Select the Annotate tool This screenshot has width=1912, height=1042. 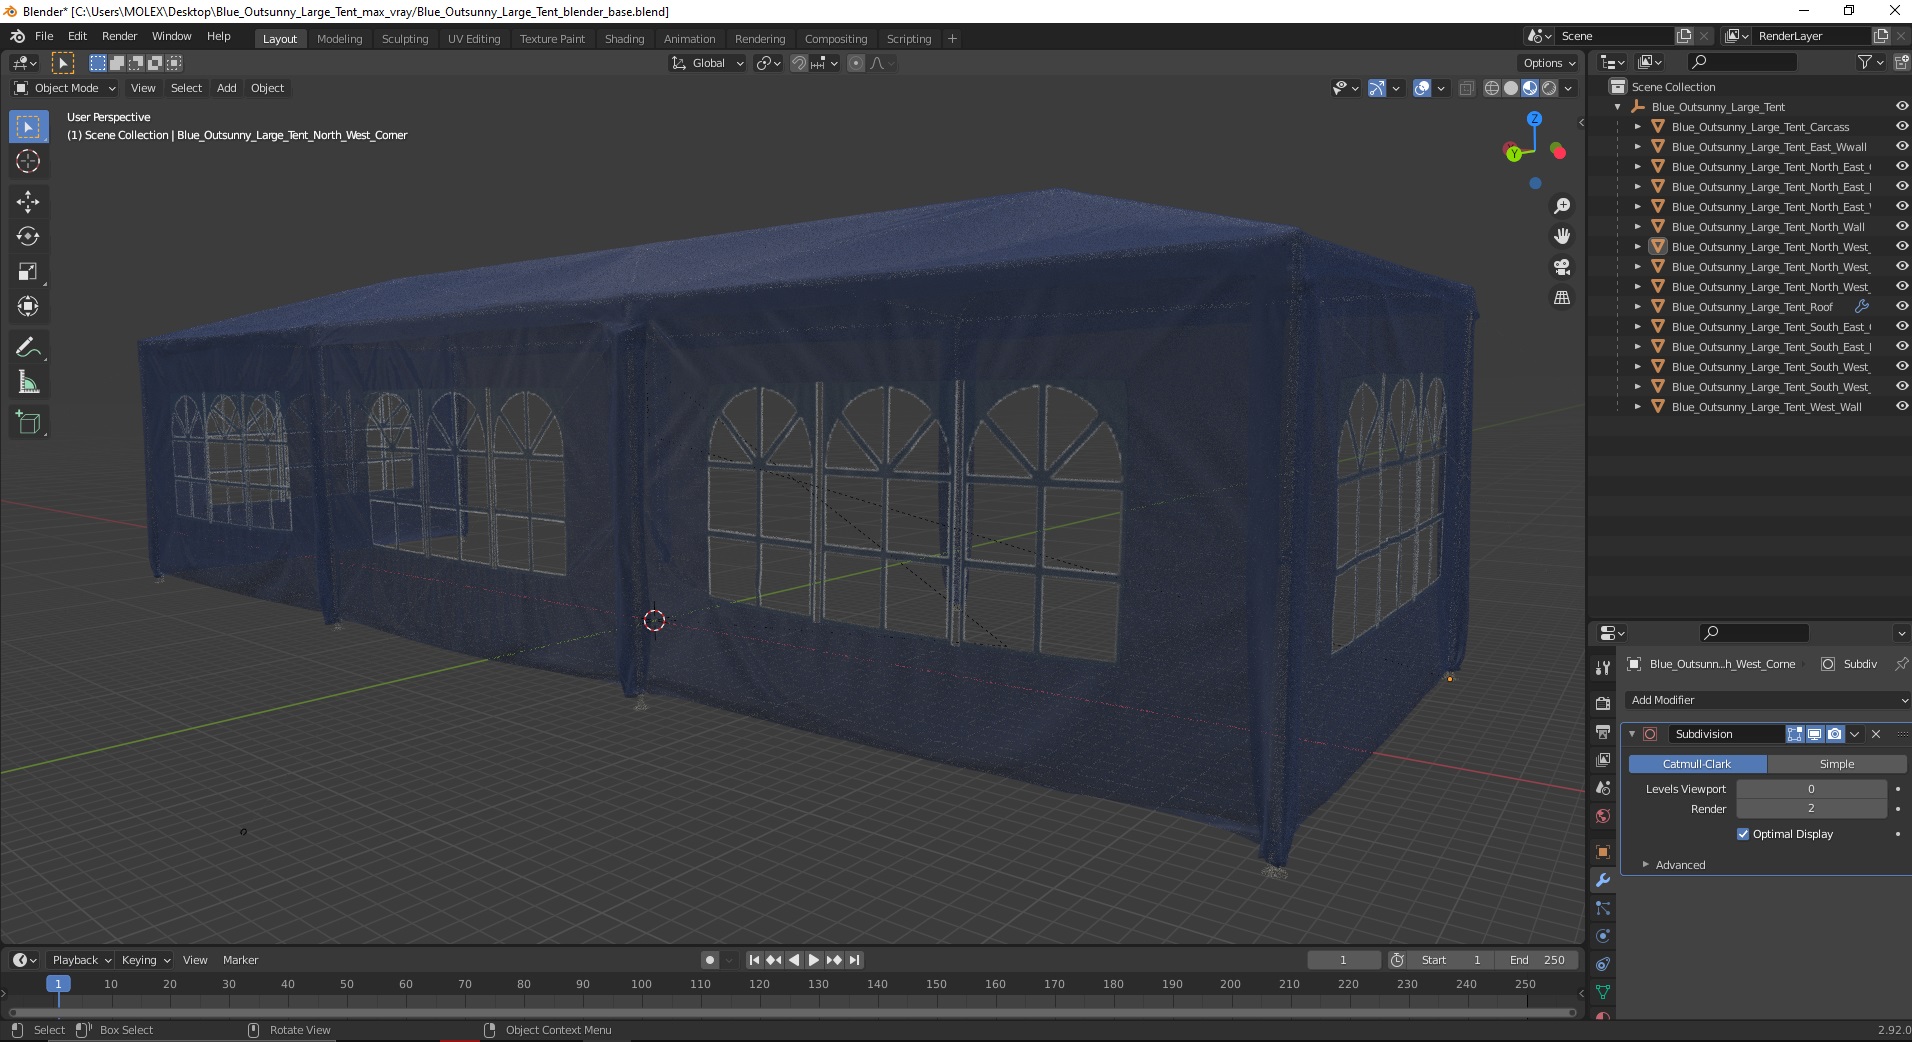point(28,347)
